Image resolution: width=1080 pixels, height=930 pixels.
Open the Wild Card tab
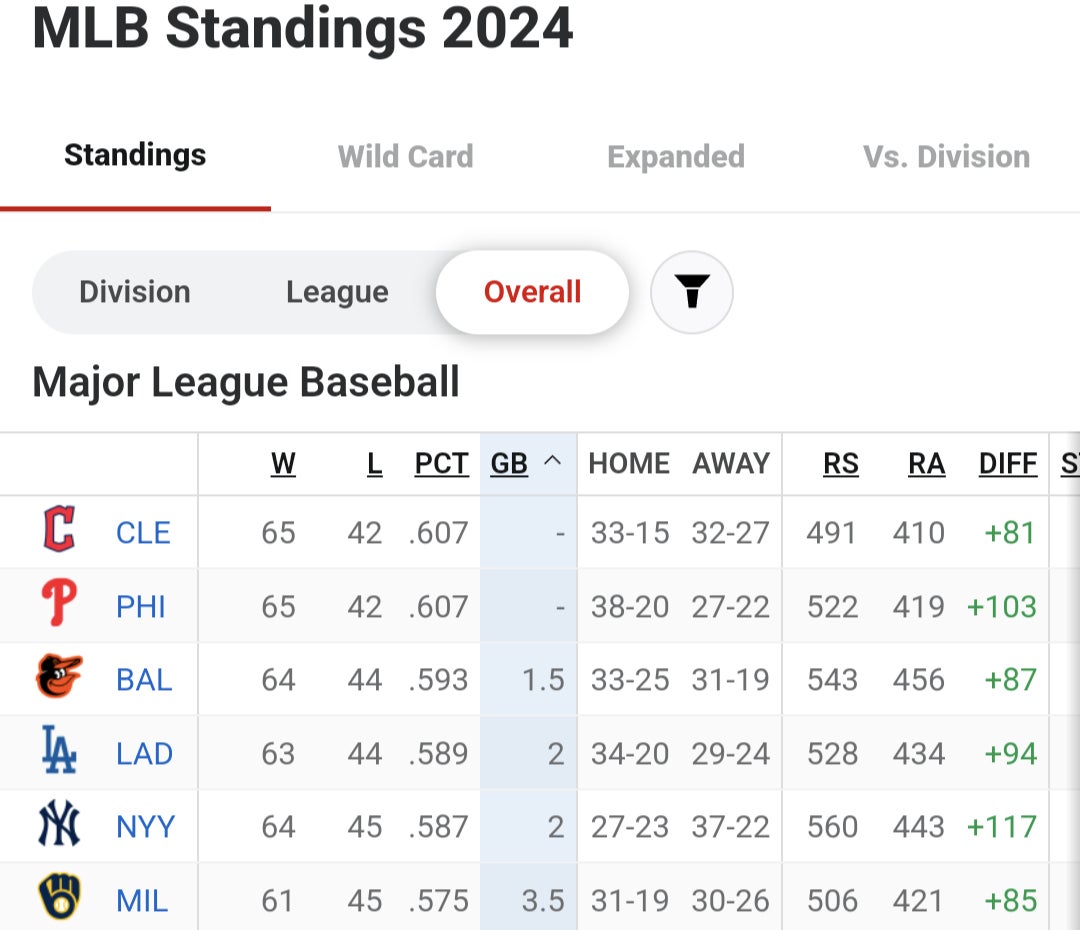[x=405, y=157]
